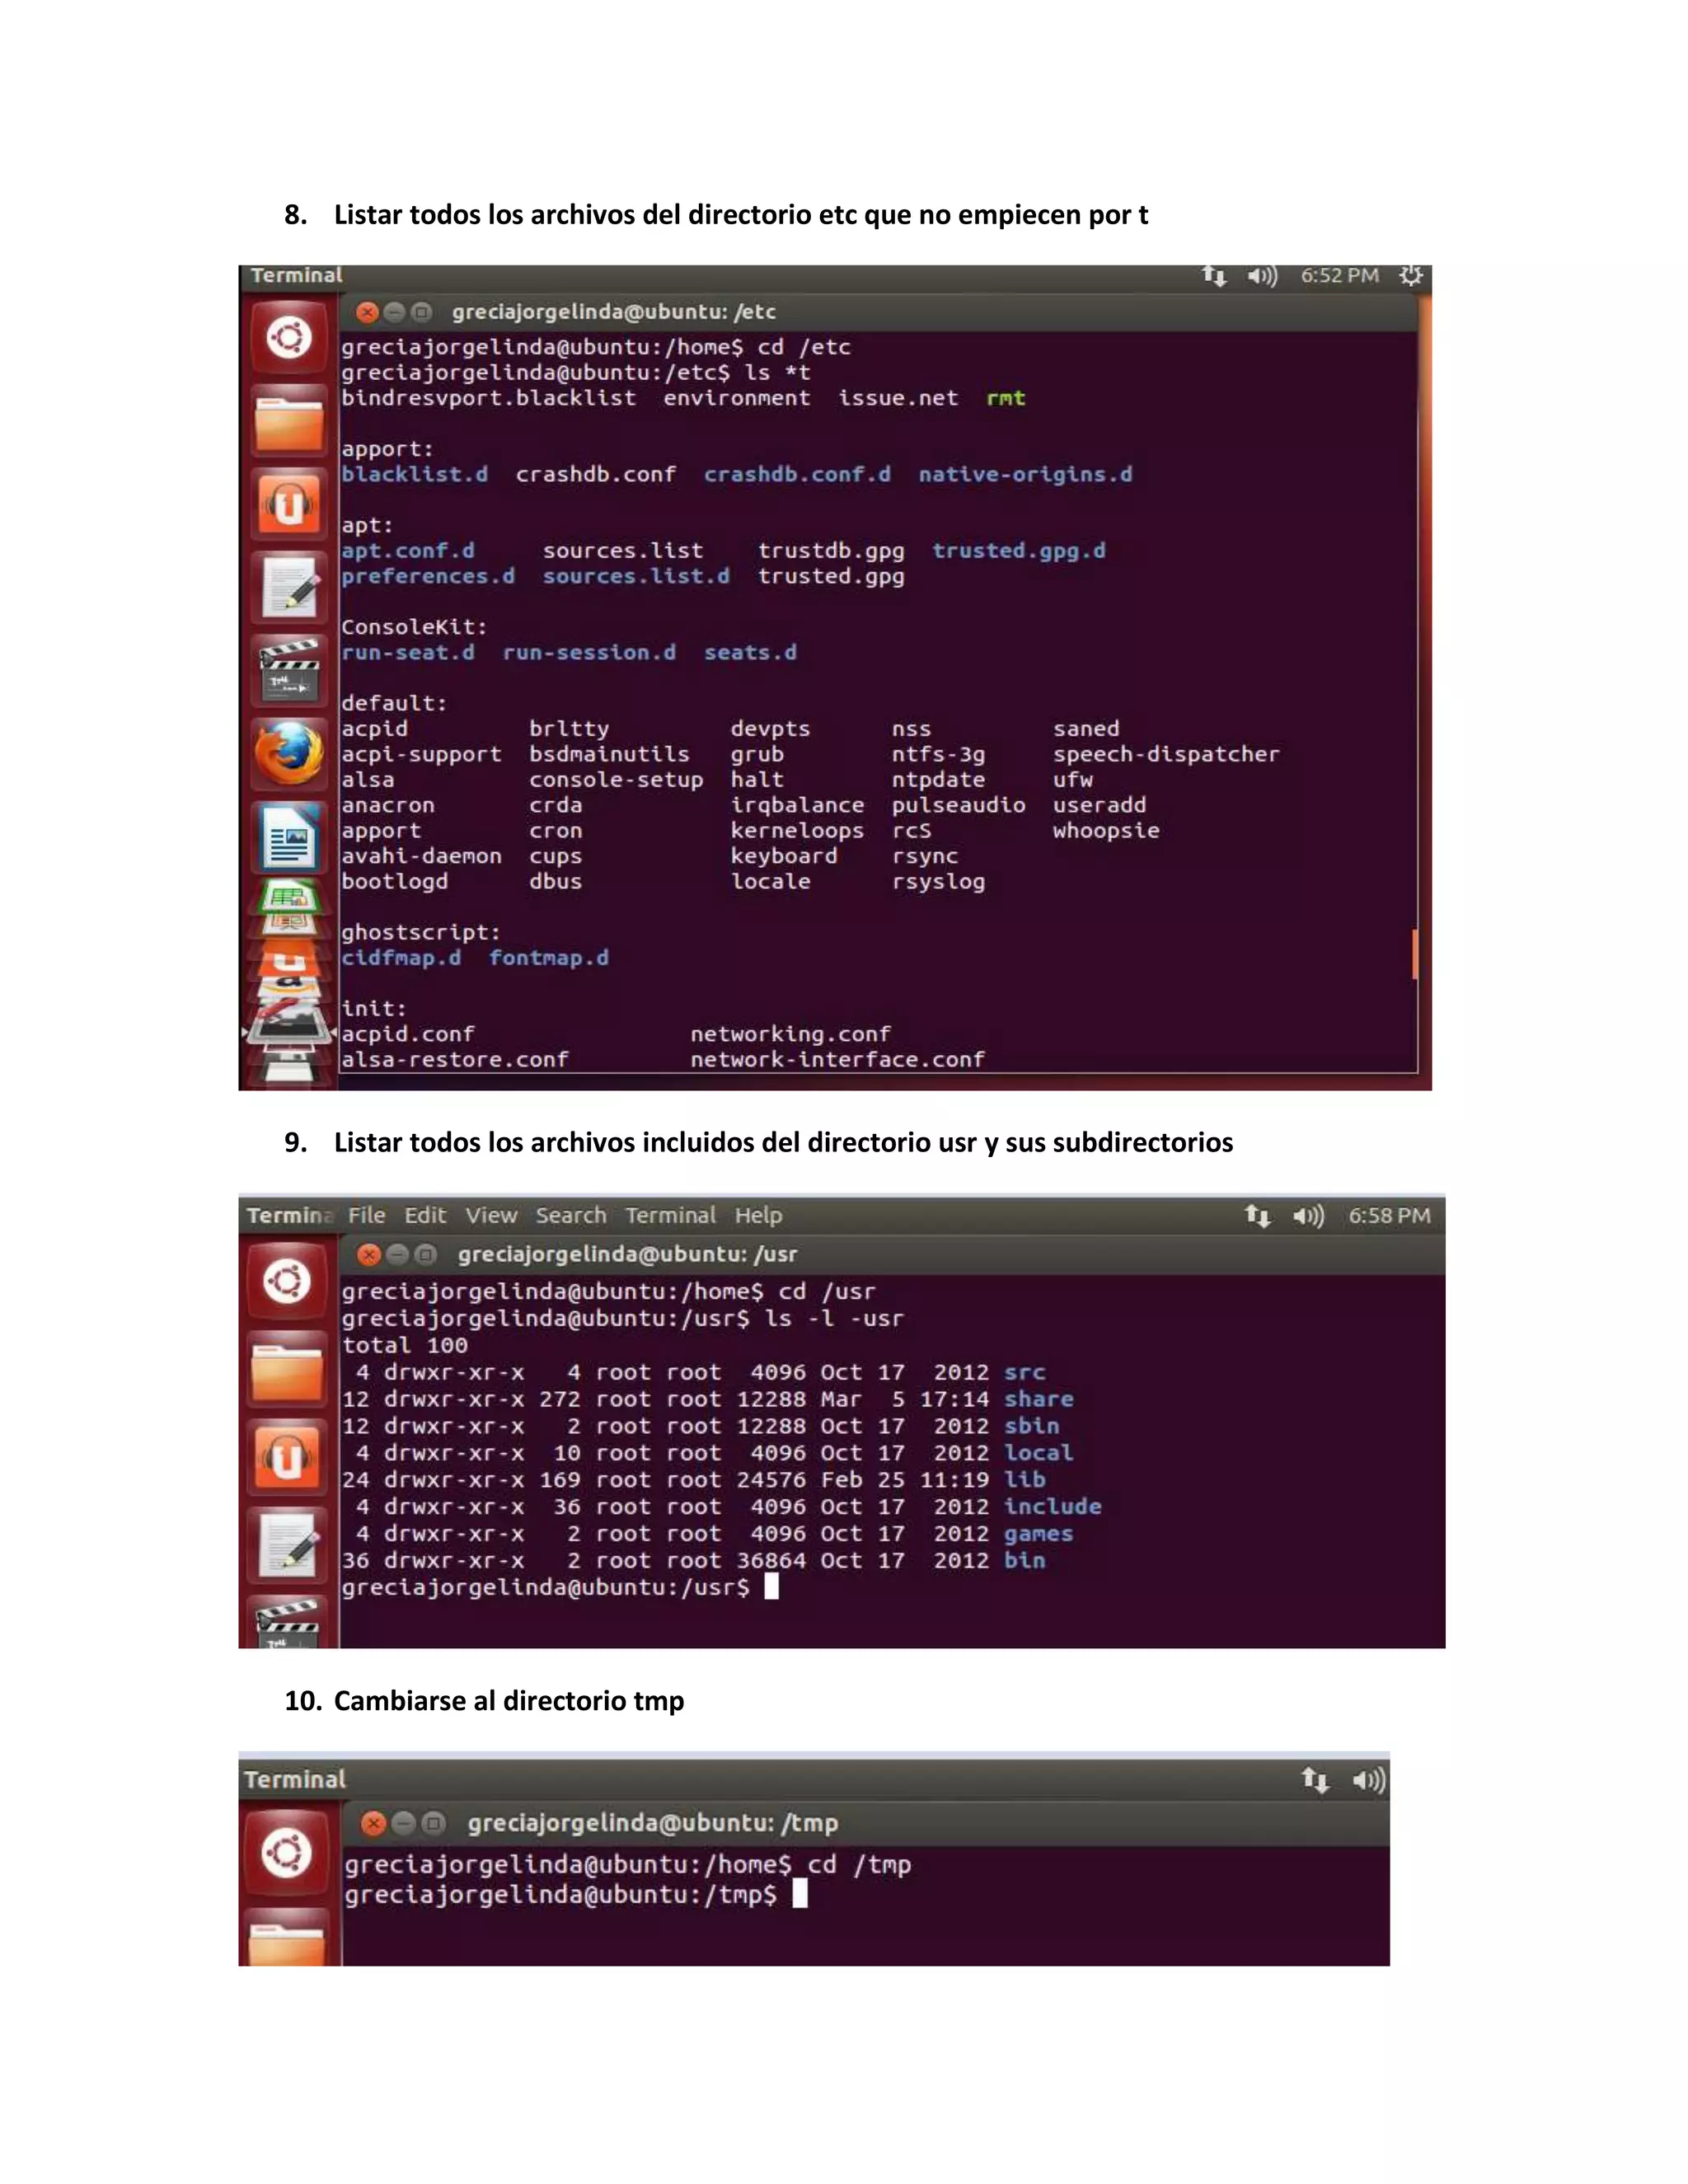This screenshot has height=2184, width=1688.
Task: Open Edit menu in /usr terminal
Action: [x=425, y=1215]
